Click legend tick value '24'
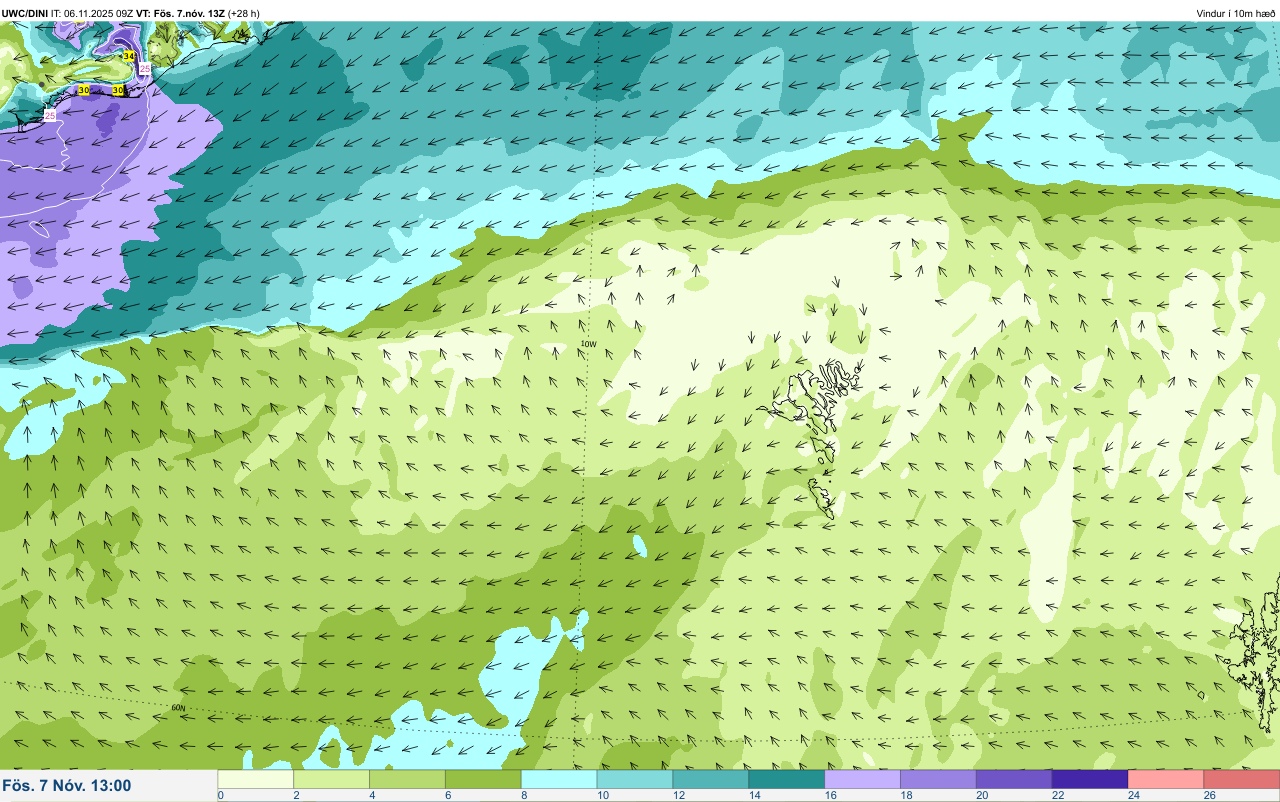This screenshot has height=802, width=1280. point(1135,795)
